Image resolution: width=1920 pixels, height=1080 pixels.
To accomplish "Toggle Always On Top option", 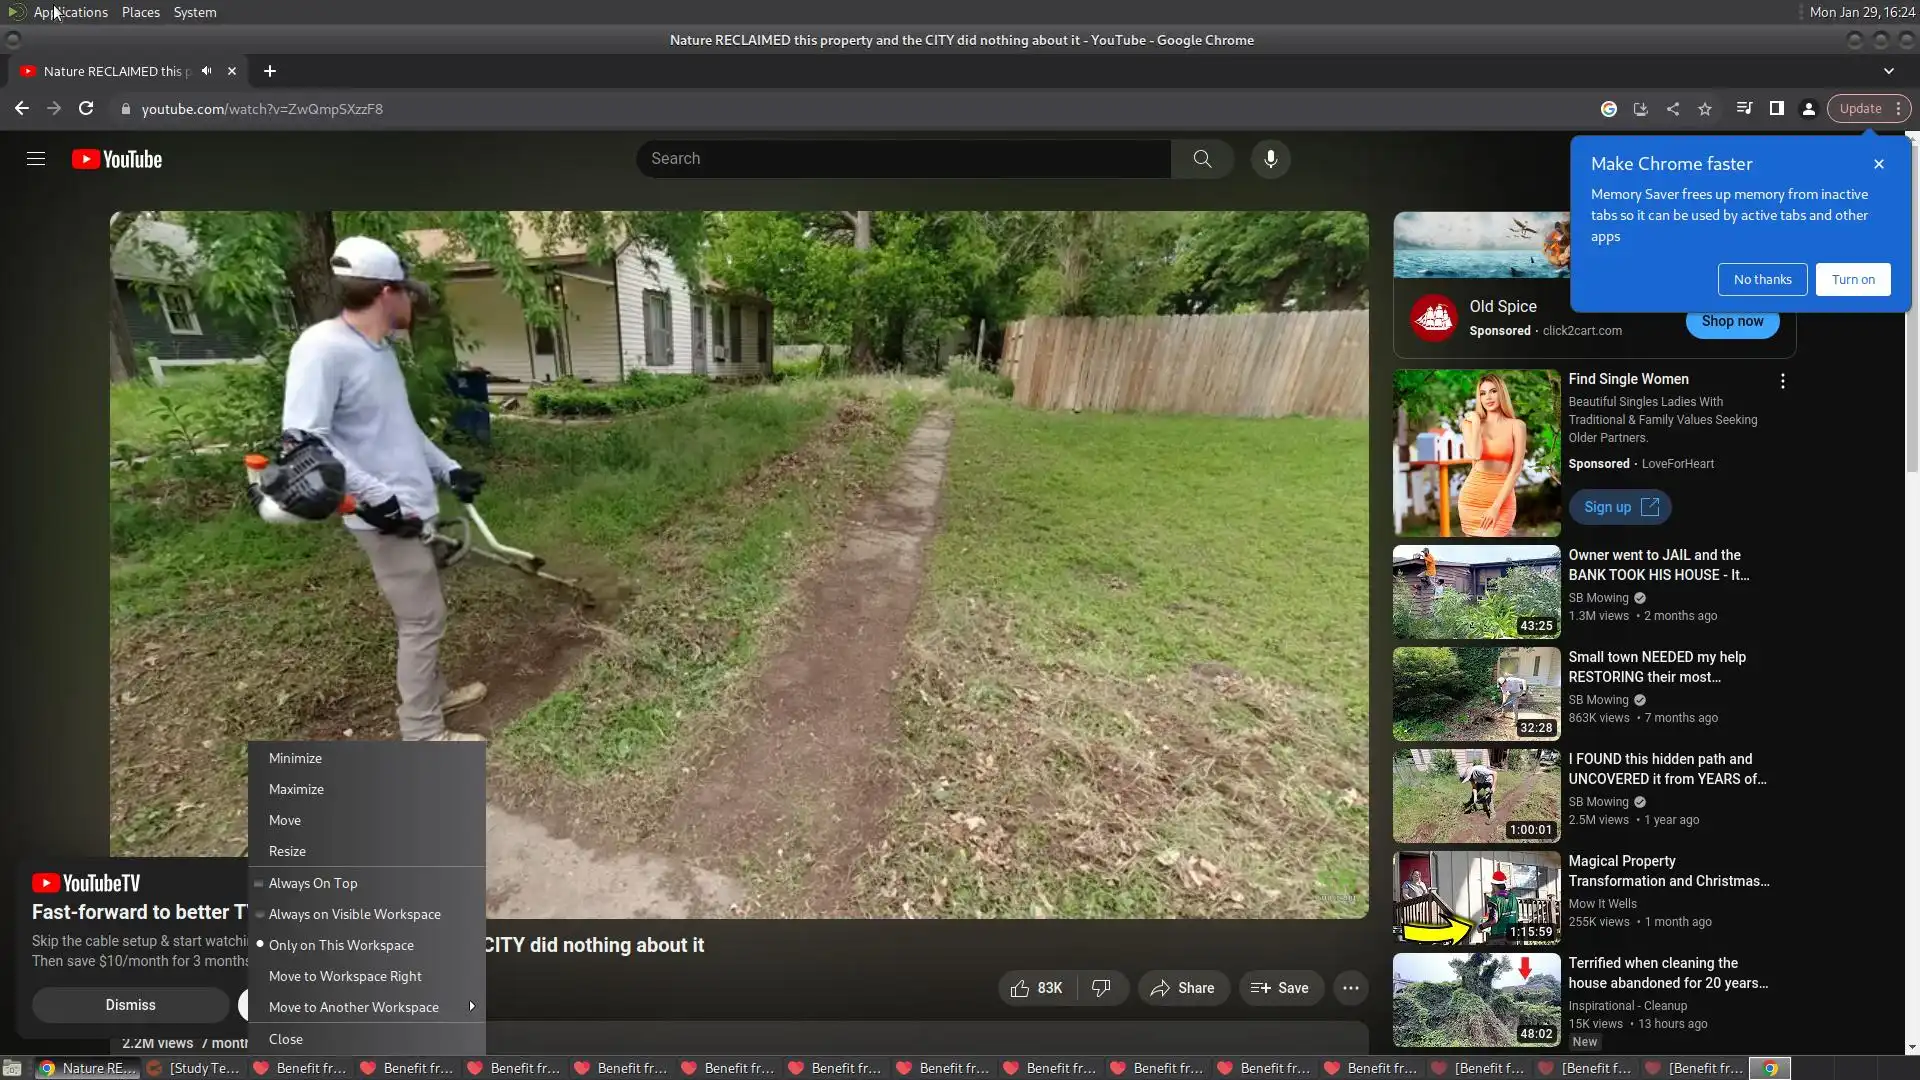I will tap(313, 883).
